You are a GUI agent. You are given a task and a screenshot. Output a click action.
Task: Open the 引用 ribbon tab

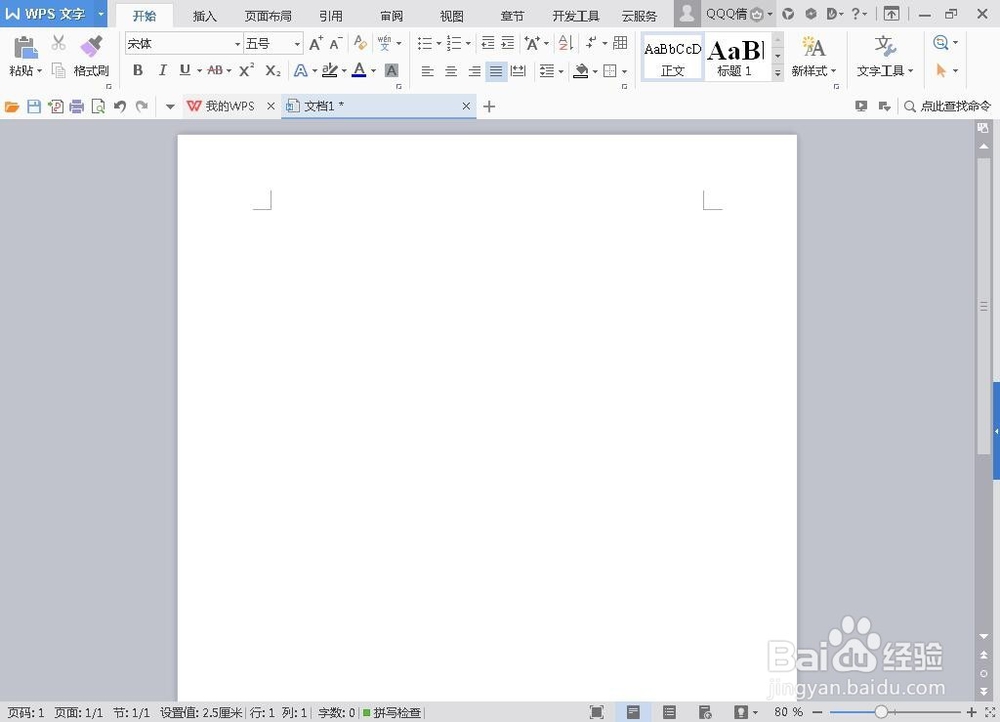(331, 16)
